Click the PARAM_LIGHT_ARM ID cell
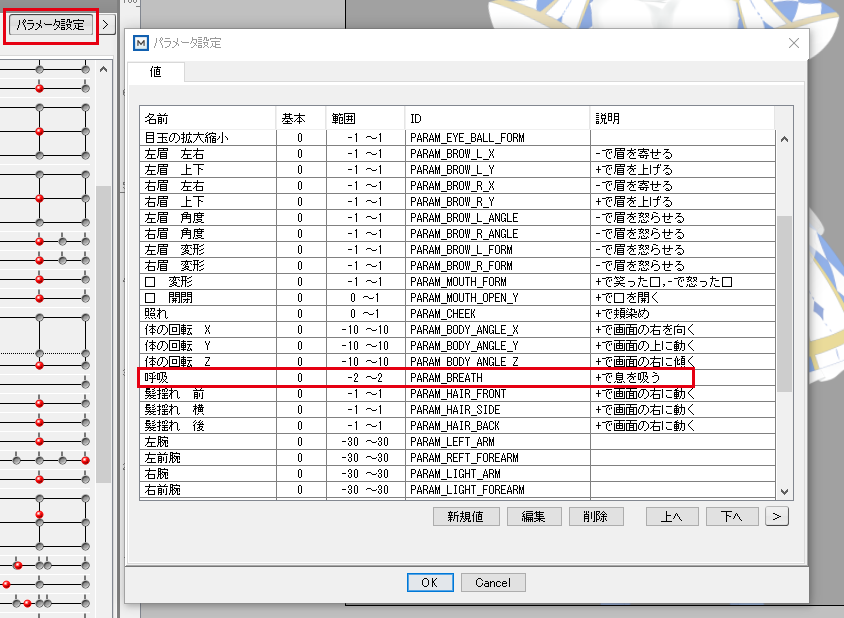This screenshot has height=618, width=844. (x=497, y=474)
